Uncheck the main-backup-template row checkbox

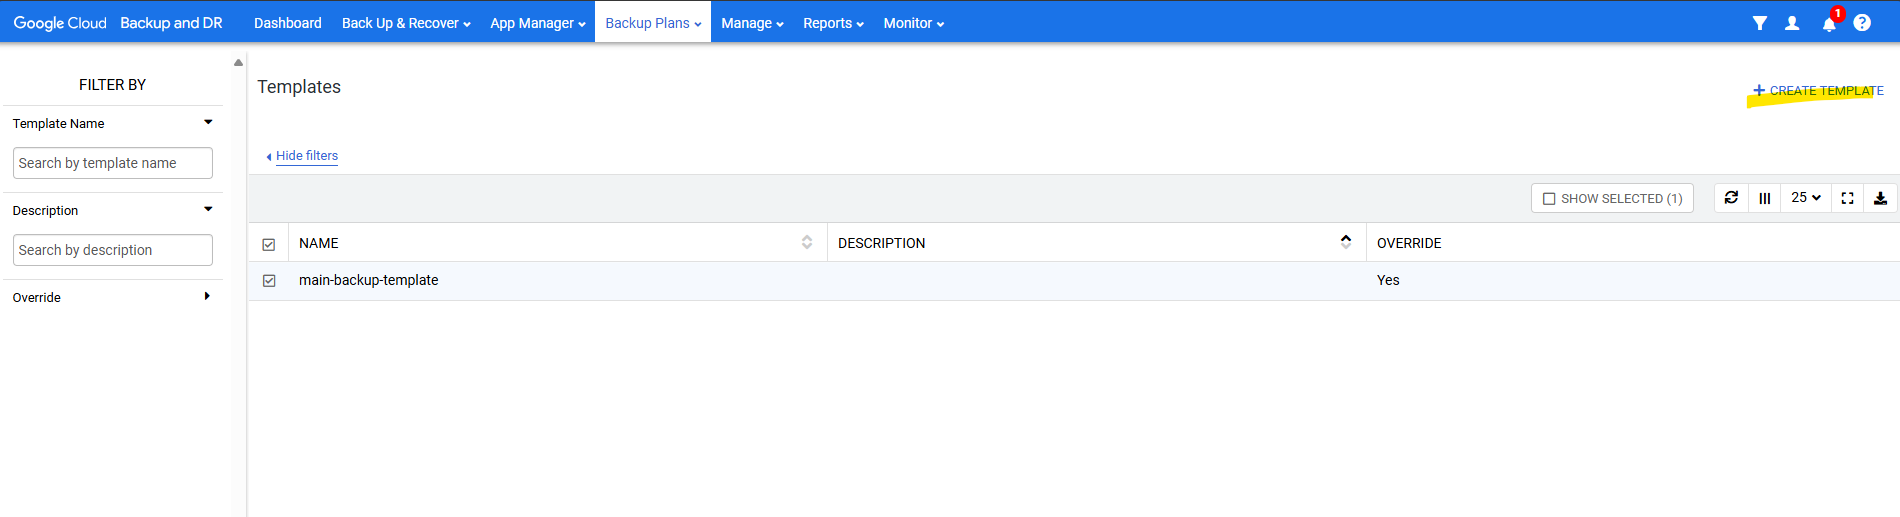[269, 281]
